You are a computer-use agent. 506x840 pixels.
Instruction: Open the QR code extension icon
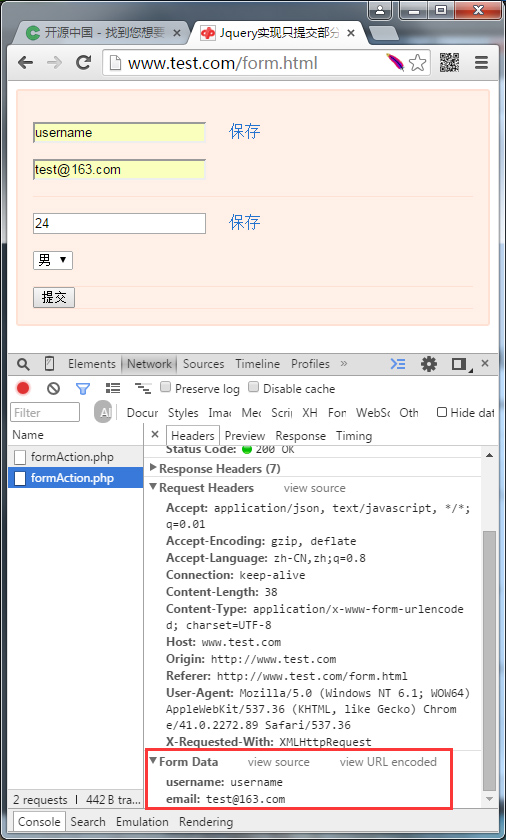[449, 63]
